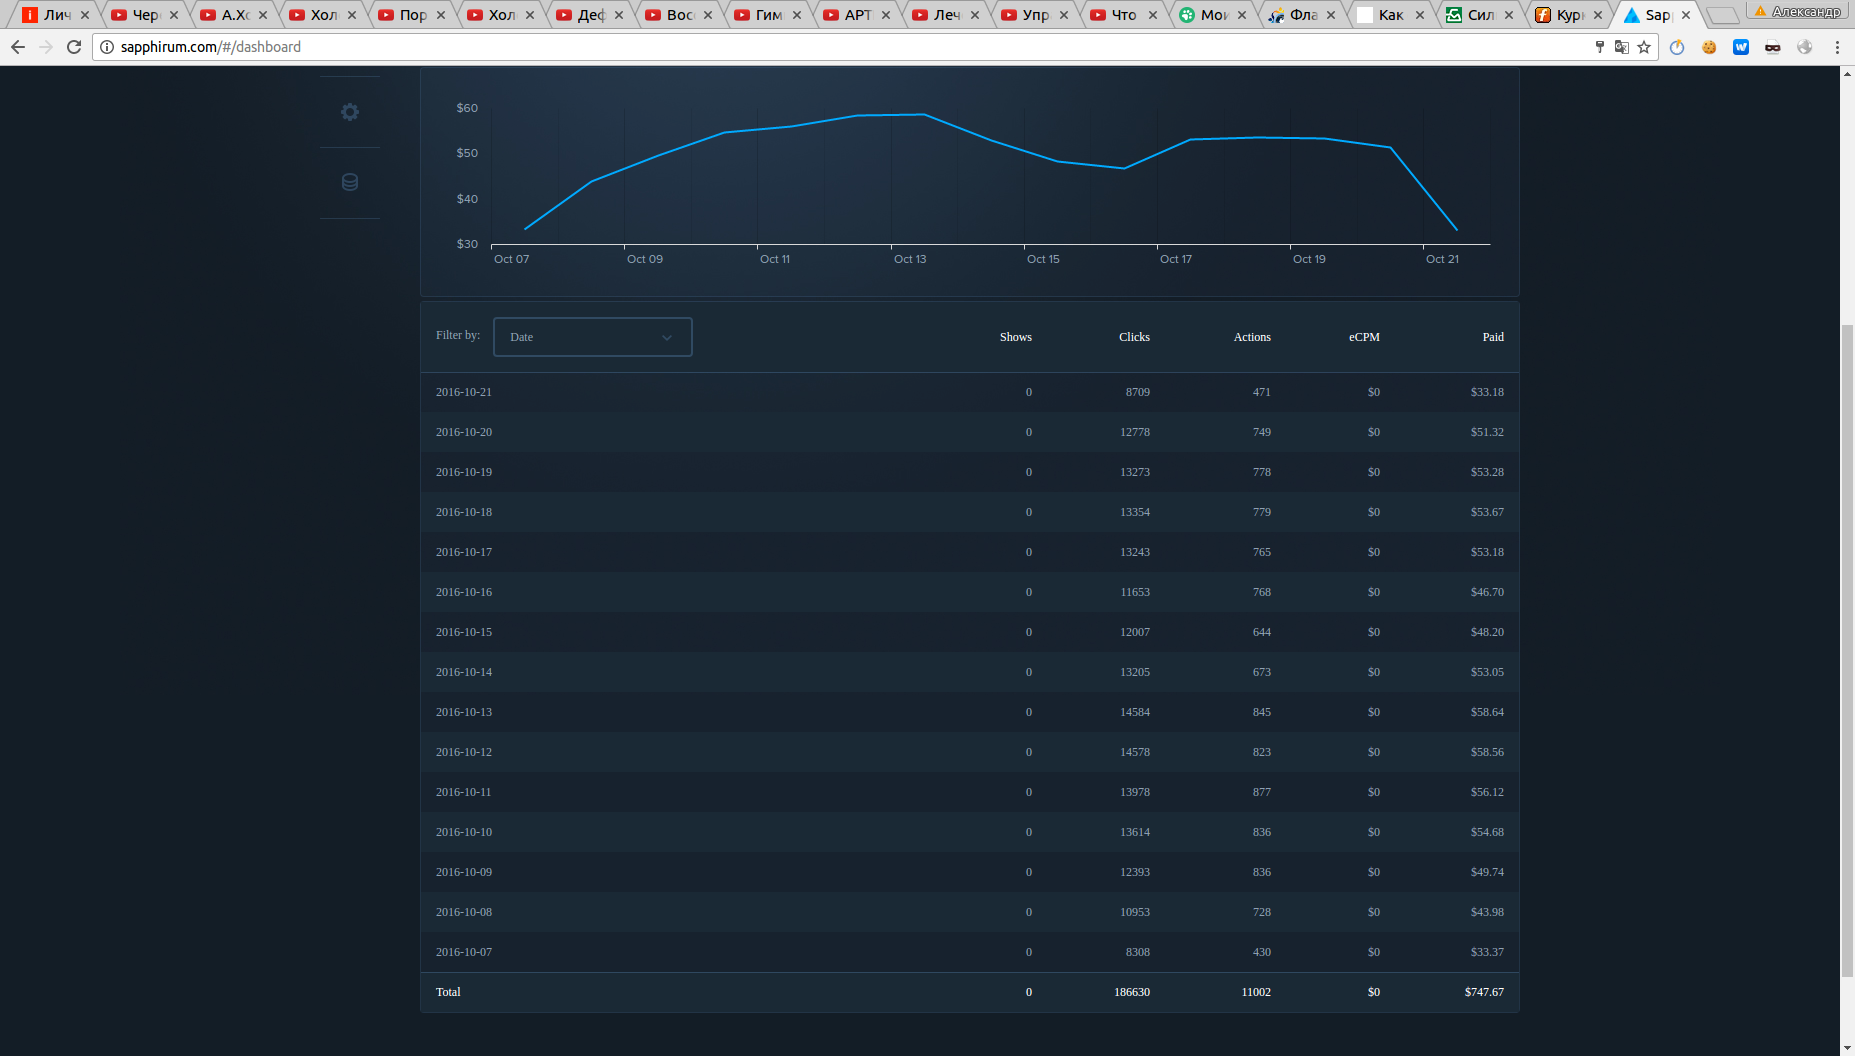Open the blue W extension
This screenshot has height=1056, width=1855.
pos(1741,47)
